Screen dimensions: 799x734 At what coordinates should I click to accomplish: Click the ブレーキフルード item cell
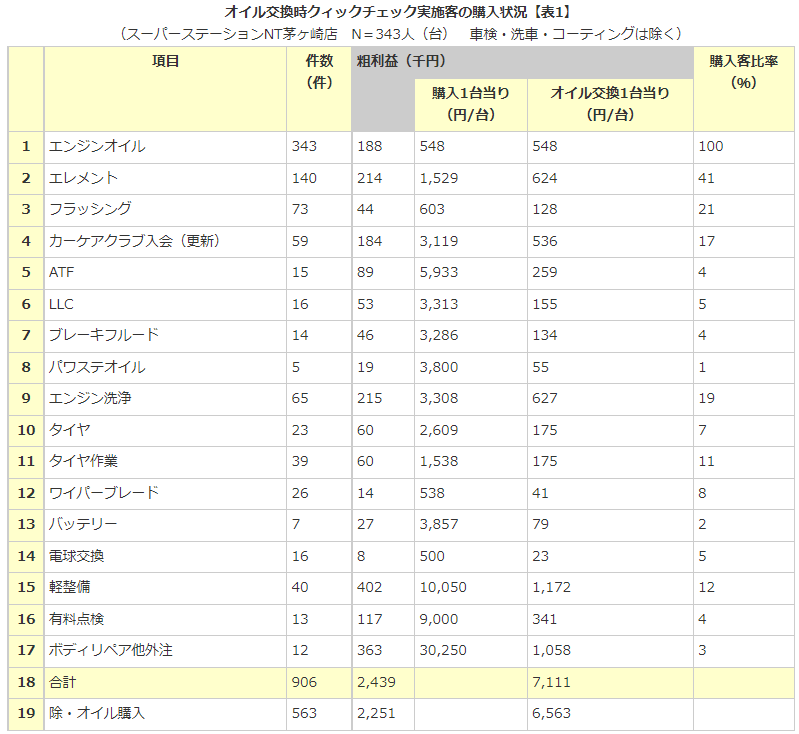tap(104, 335)
